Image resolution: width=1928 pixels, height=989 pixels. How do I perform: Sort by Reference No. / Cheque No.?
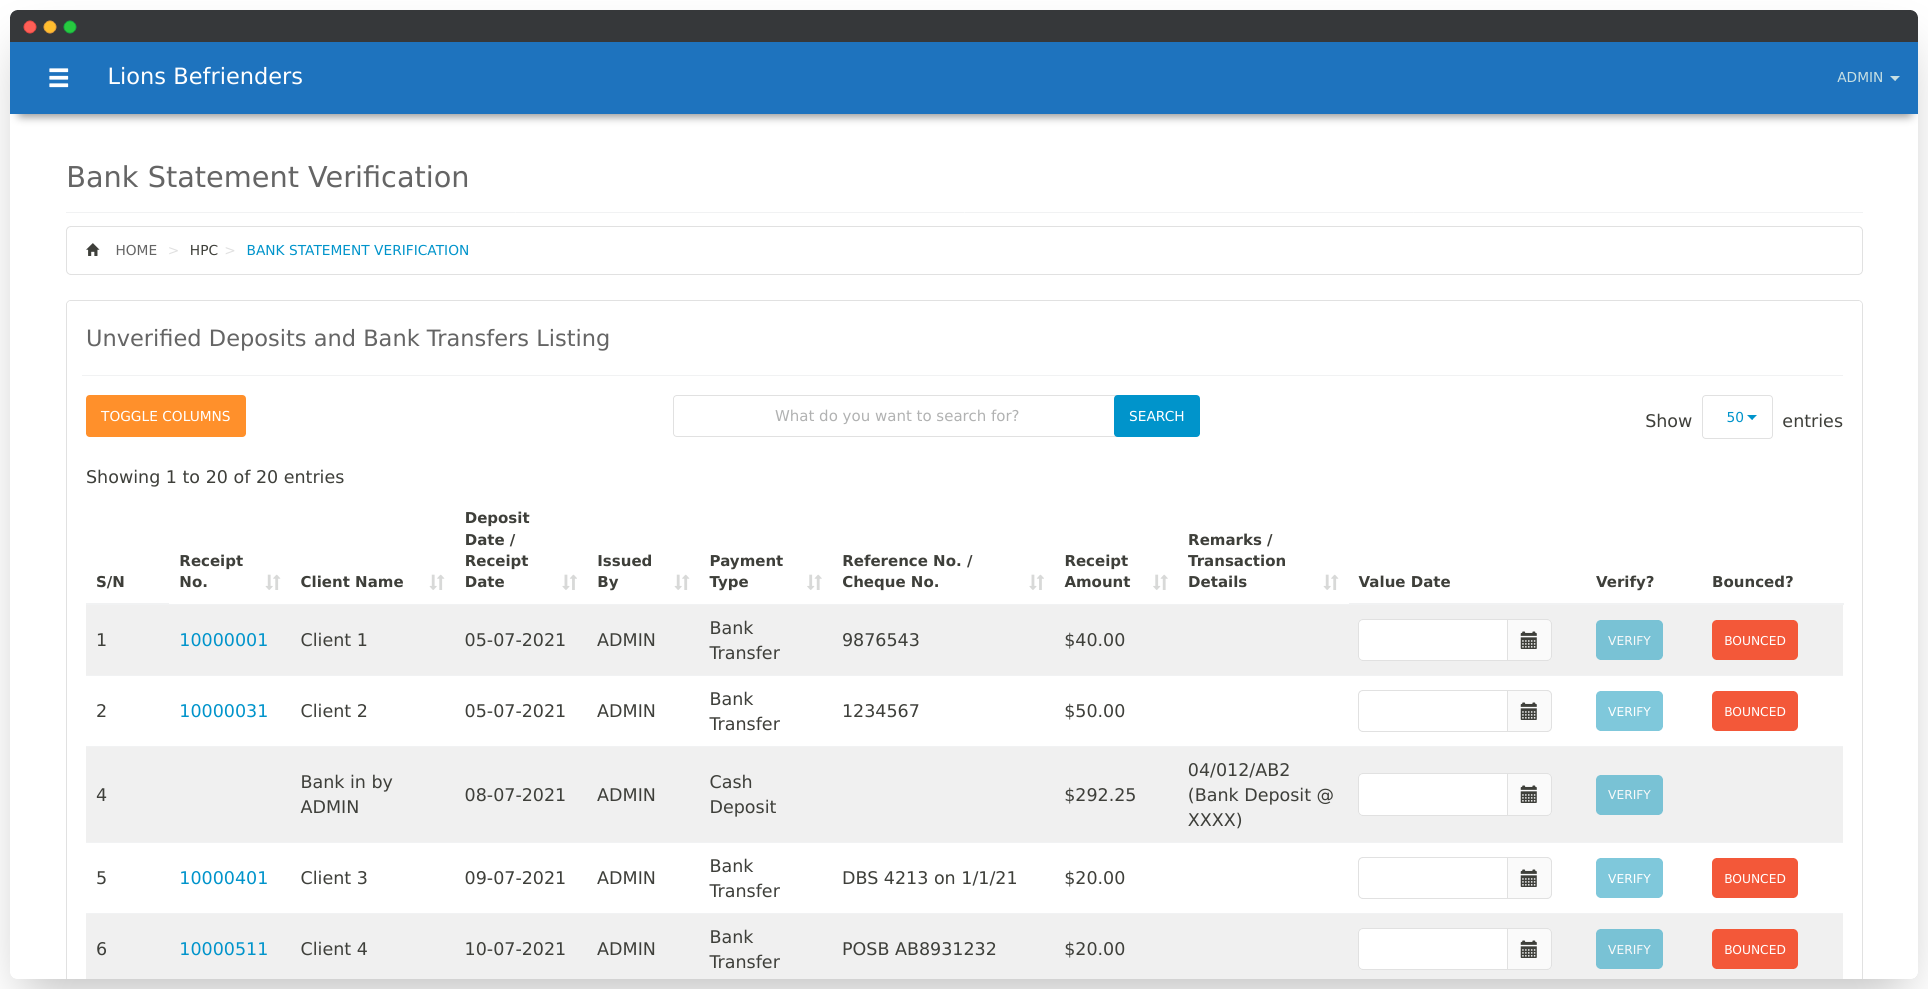[1036, 582]
